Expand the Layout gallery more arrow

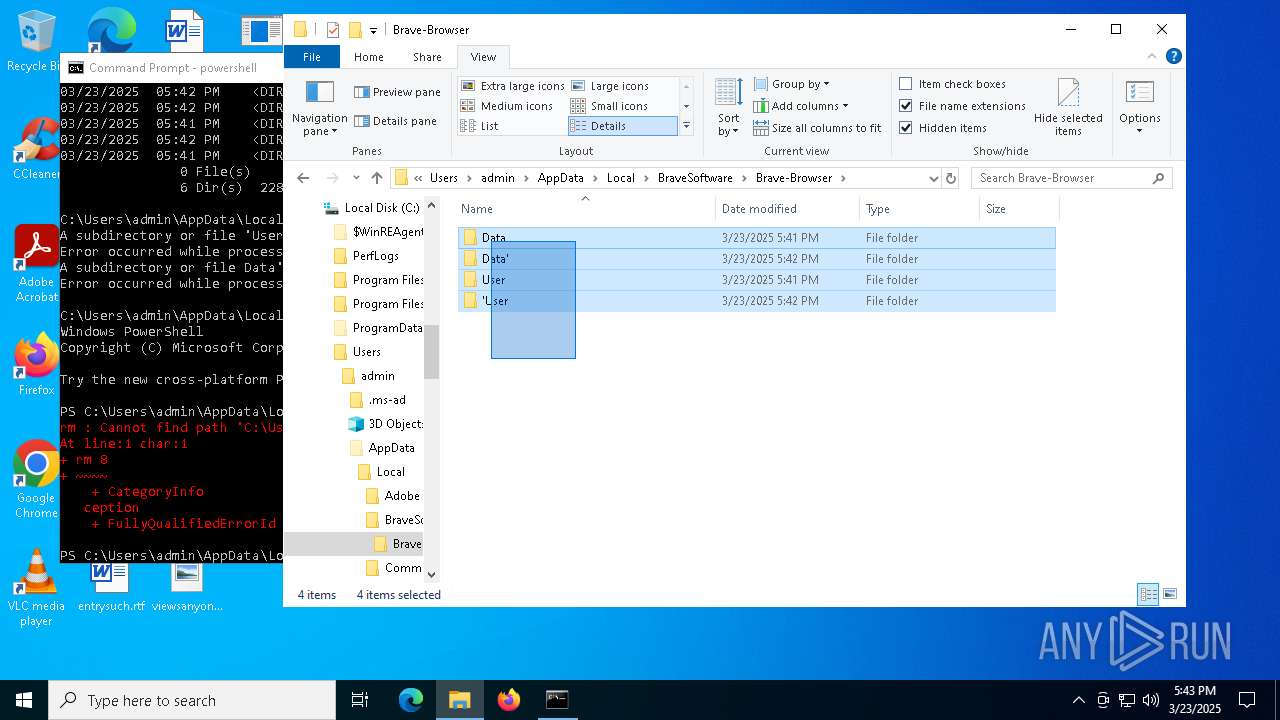point(686,126)
